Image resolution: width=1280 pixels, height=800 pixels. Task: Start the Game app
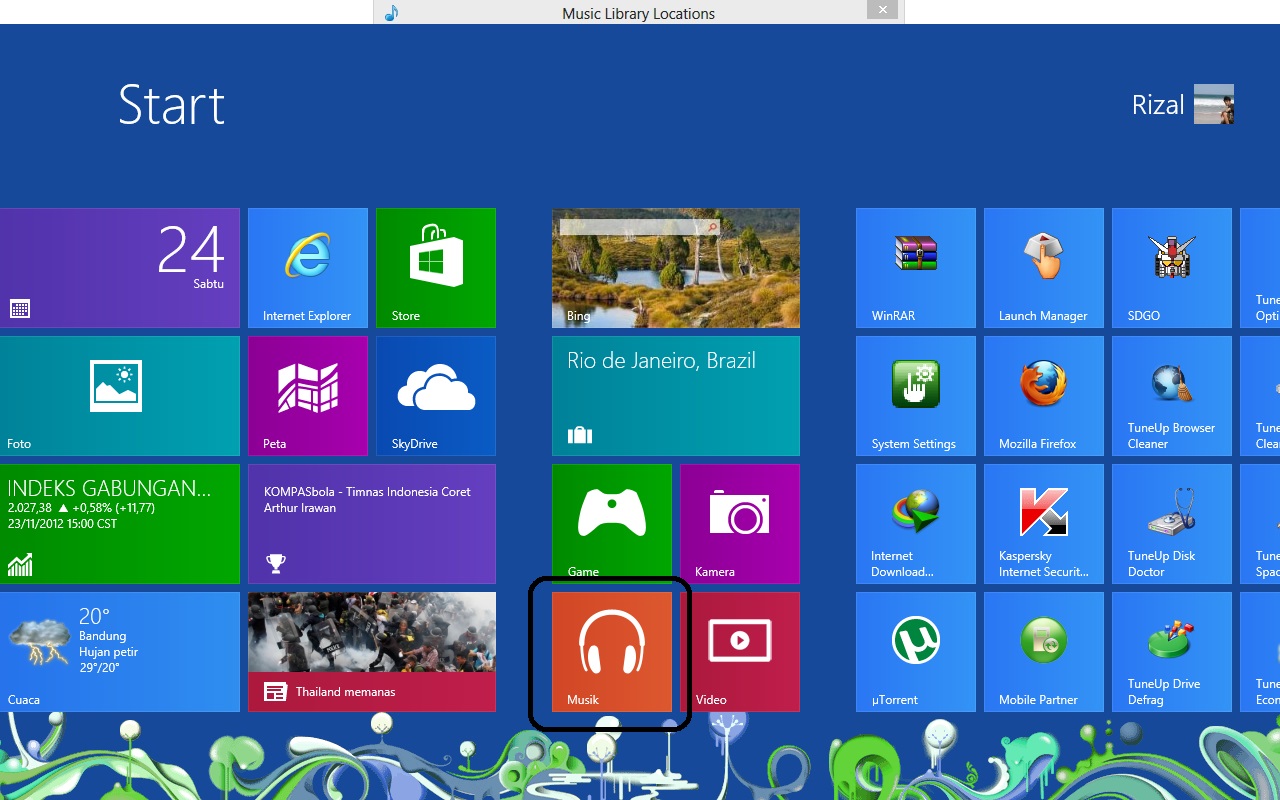(x=612, y=523)
